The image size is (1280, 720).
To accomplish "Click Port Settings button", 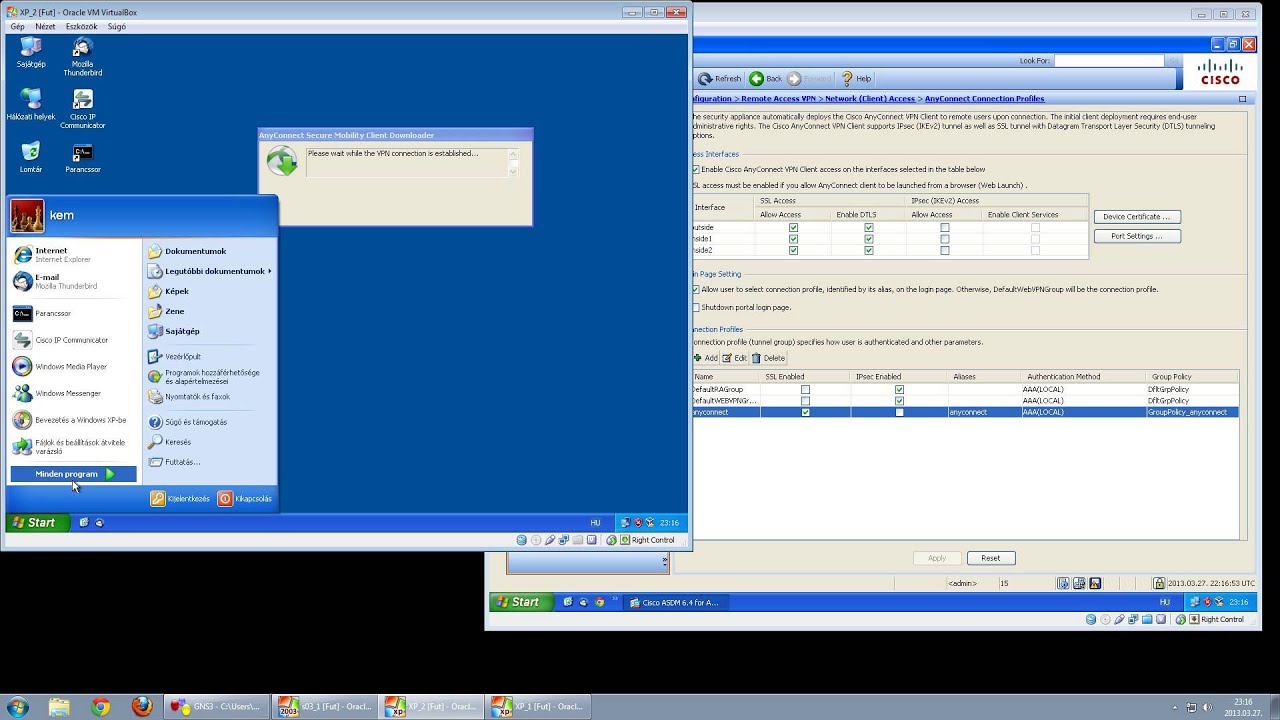I will [x=1137, y=236].
